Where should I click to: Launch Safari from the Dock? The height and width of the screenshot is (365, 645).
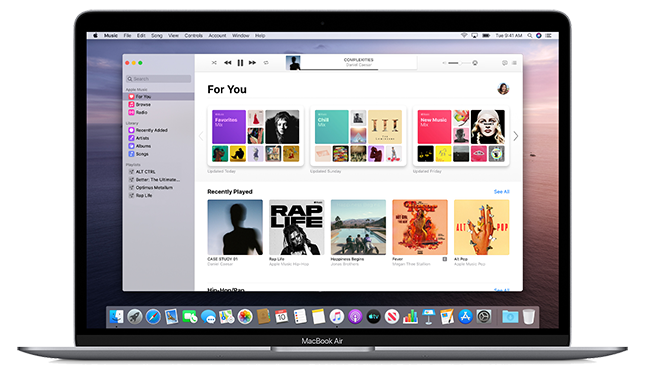(153, 317)
